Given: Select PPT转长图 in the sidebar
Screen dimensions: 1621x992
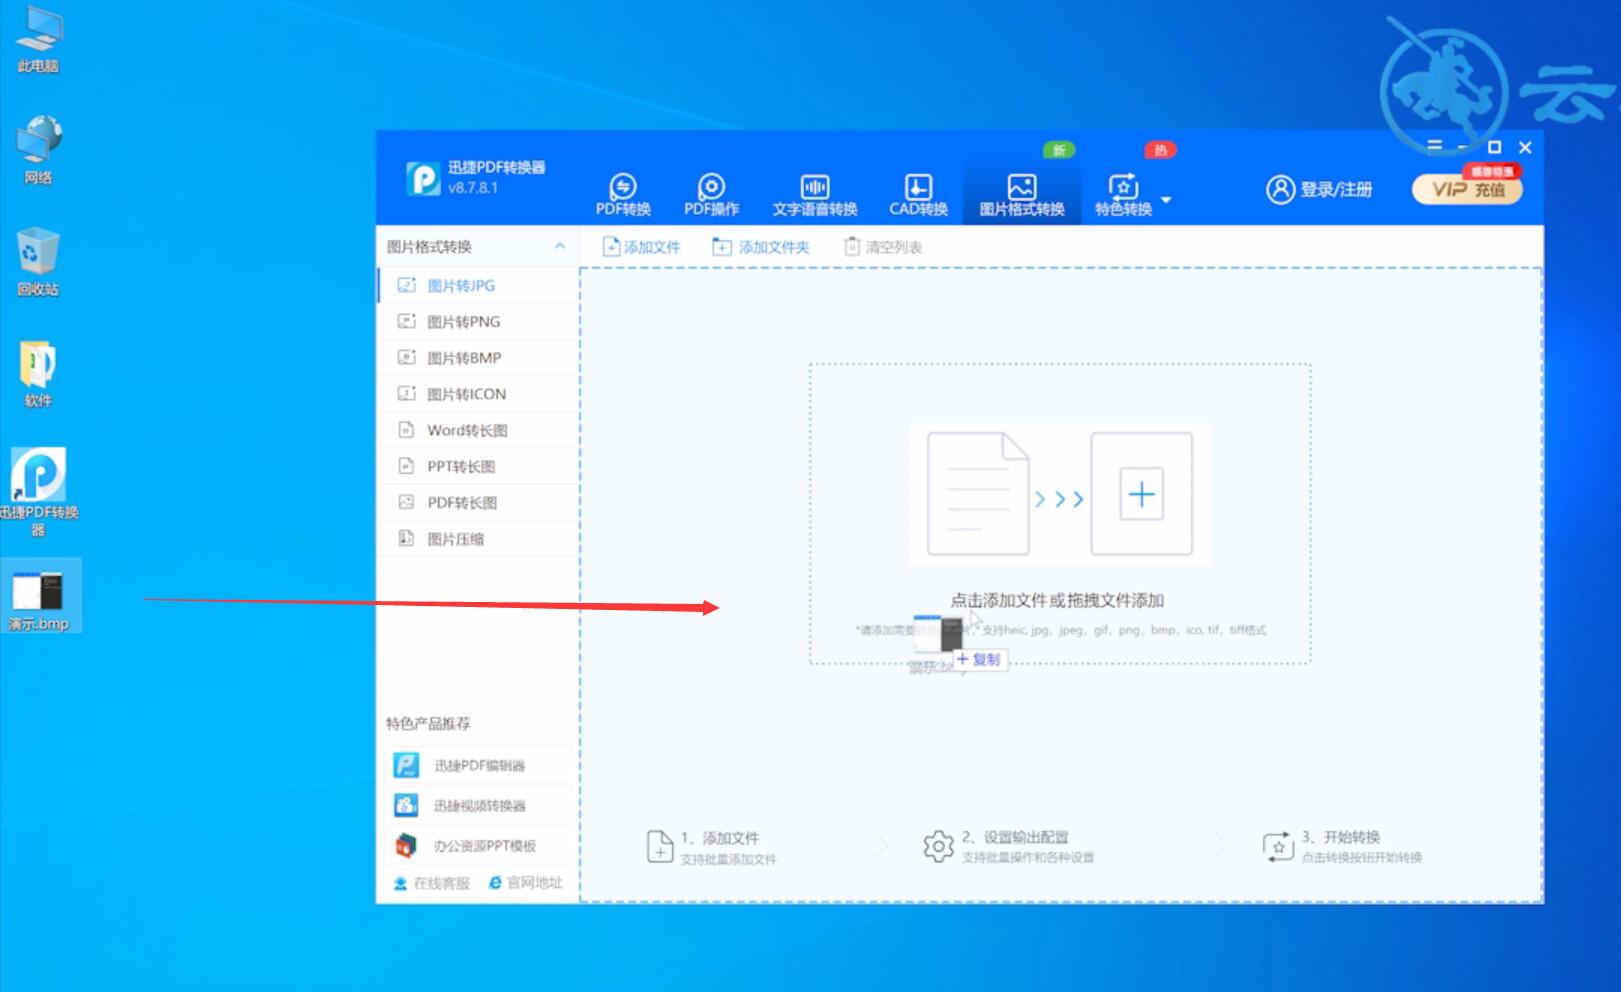Looking at the screenshot, I should tap(479, 466).
